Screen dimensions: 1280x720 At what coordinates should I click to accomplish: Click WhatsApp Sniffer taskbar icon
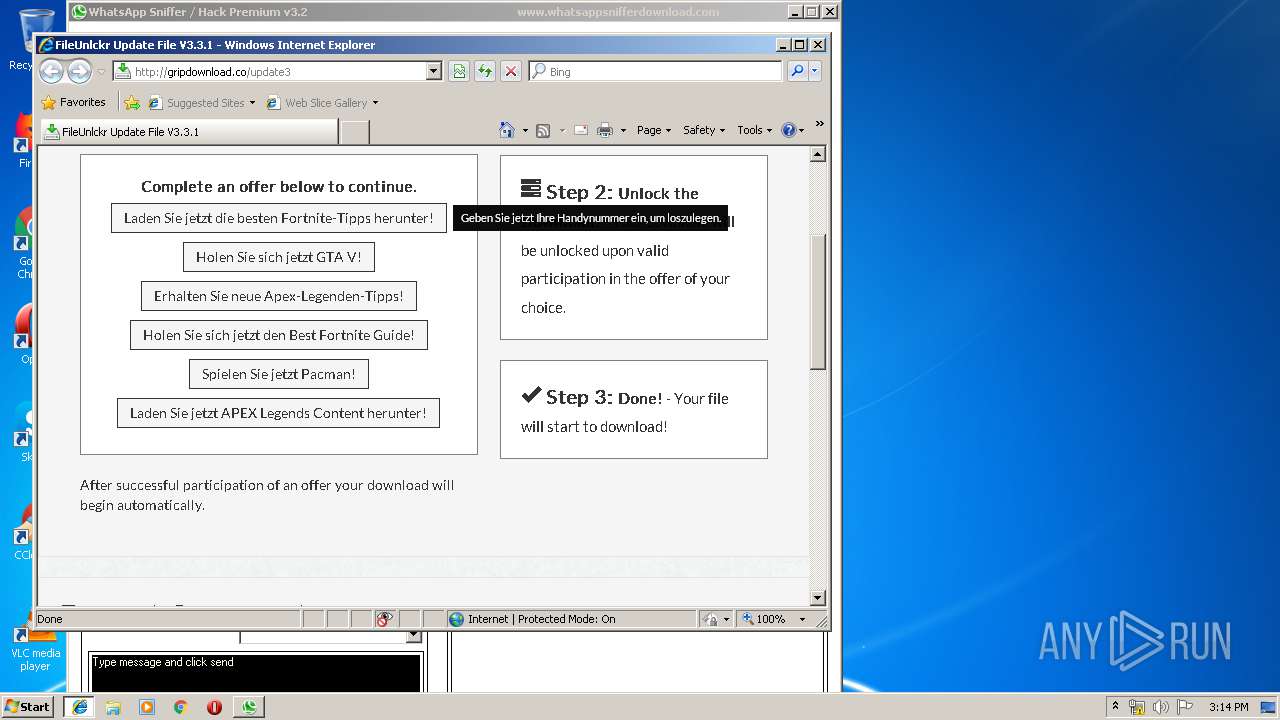point(249,707)
